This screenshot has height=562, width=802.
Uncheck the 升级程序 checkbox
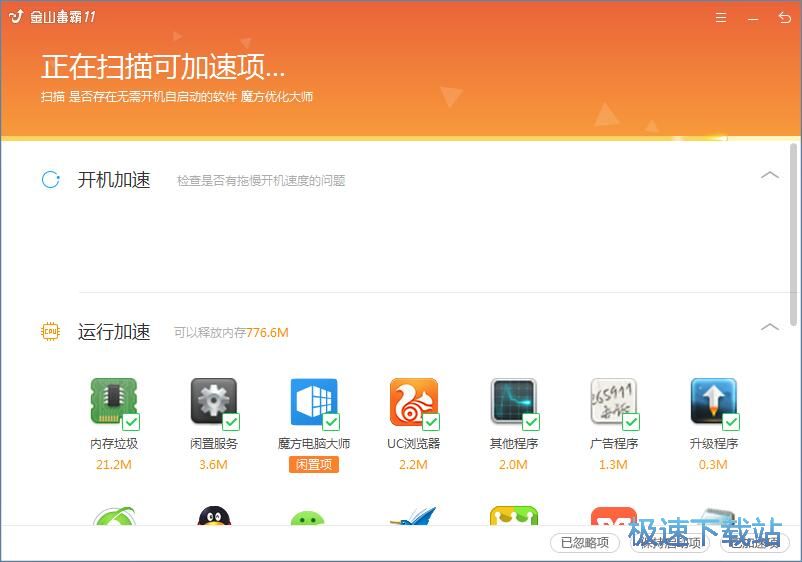(x=731, y=422)
